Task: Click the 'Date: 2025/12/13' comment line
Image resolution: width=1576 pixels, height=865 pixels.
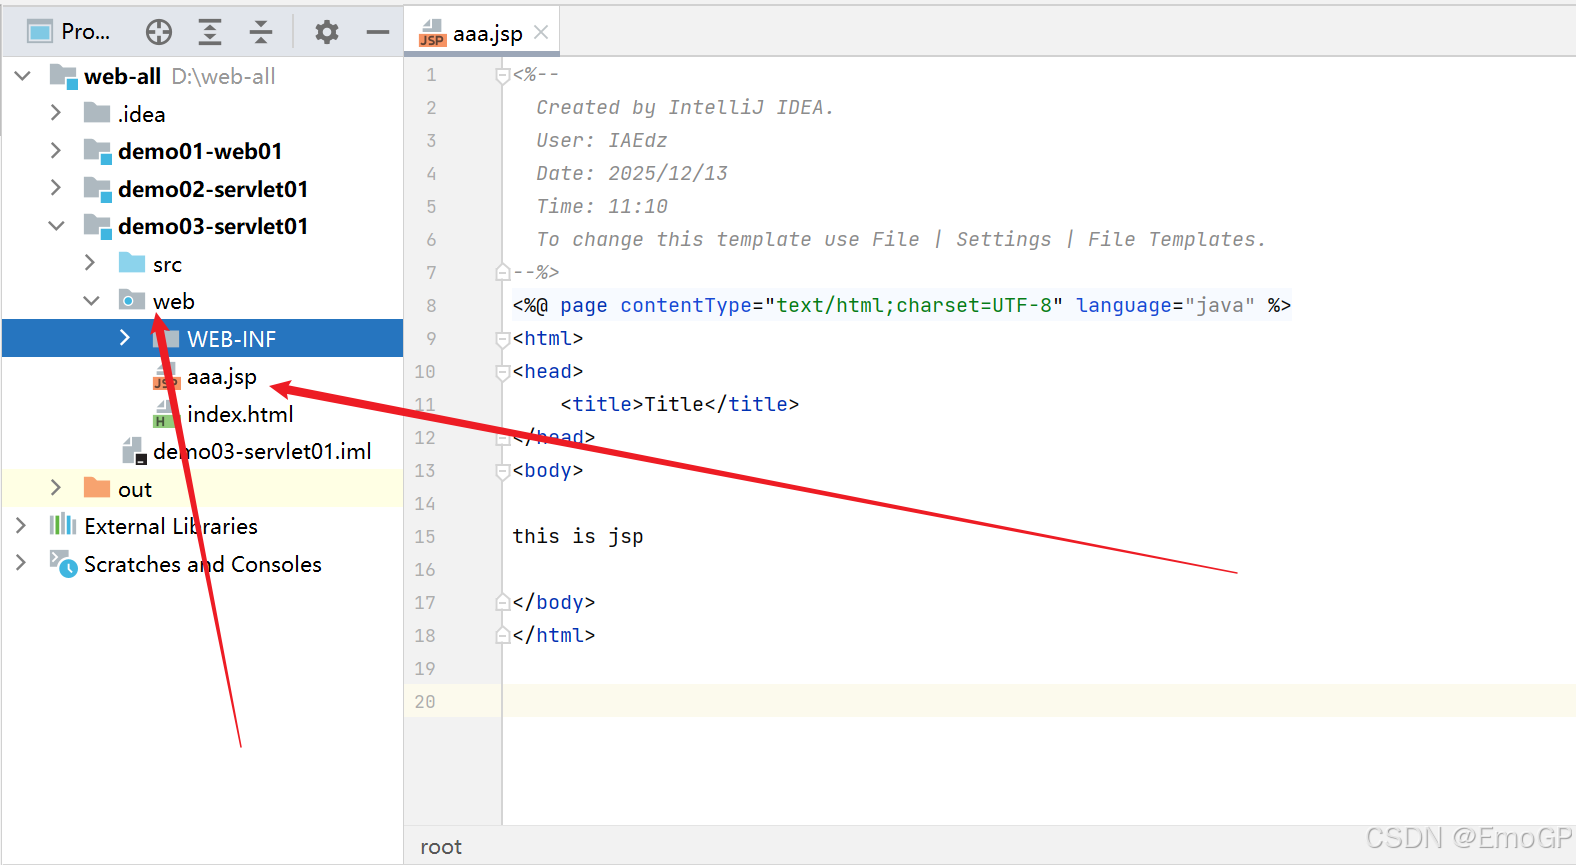Action: coord(632,173)
